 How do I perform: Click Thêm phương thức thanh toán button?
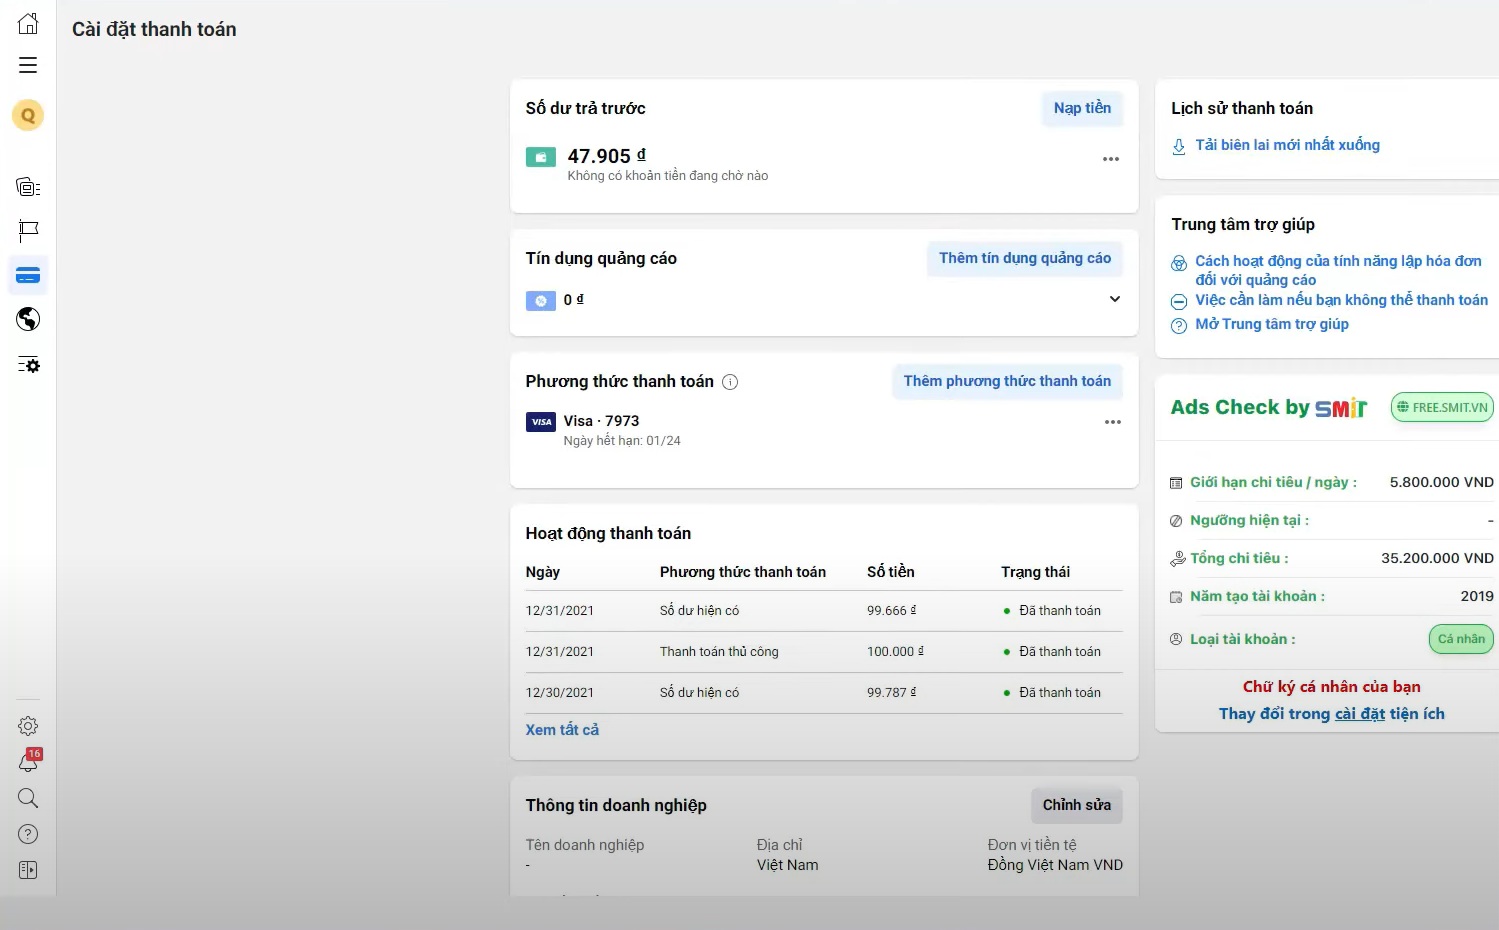click(x=1006, y=381)
